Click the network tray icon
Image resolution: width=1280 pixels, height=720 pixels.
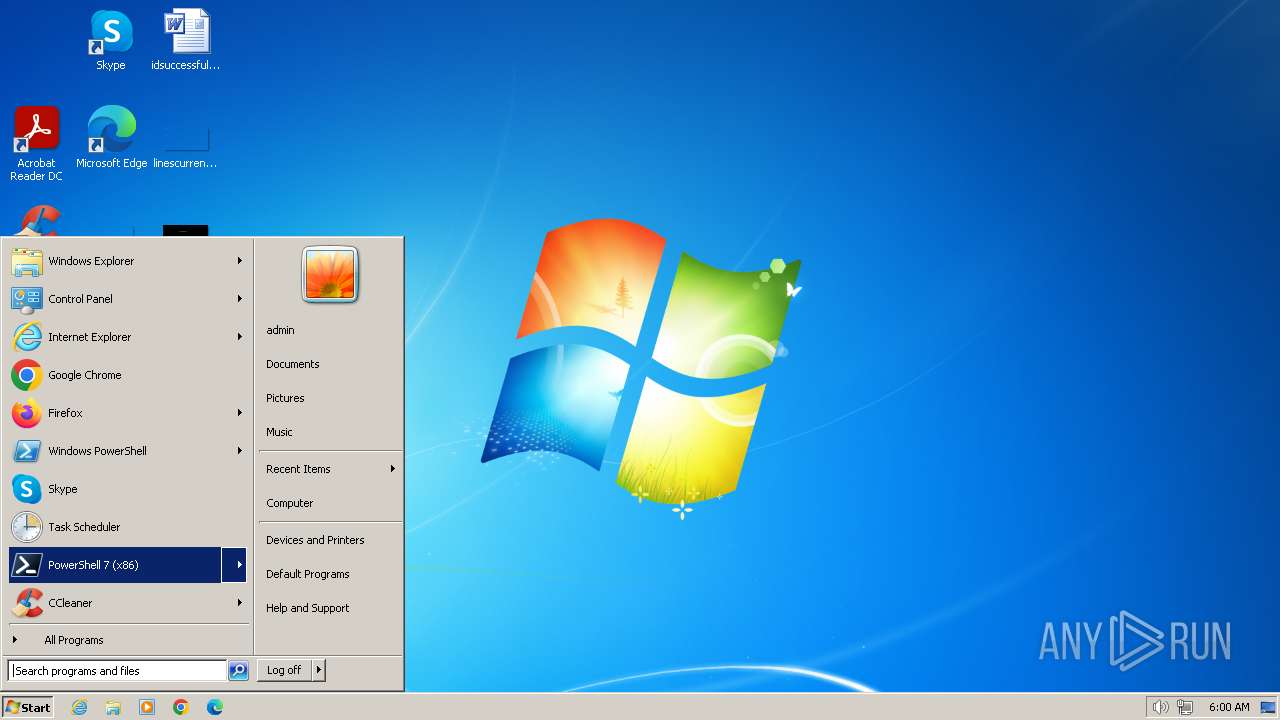click(x=1185, y=707)
